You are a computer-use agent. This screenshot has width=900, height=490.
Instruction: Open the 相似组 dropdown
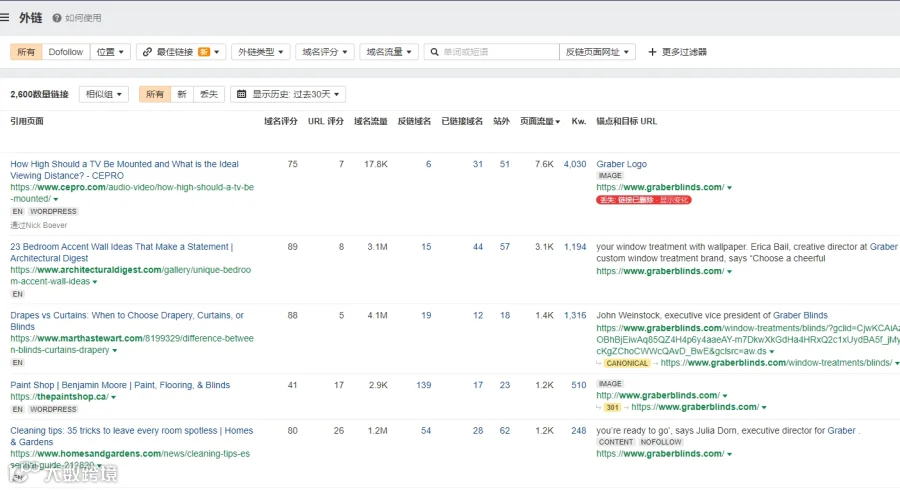click(104, 94)
